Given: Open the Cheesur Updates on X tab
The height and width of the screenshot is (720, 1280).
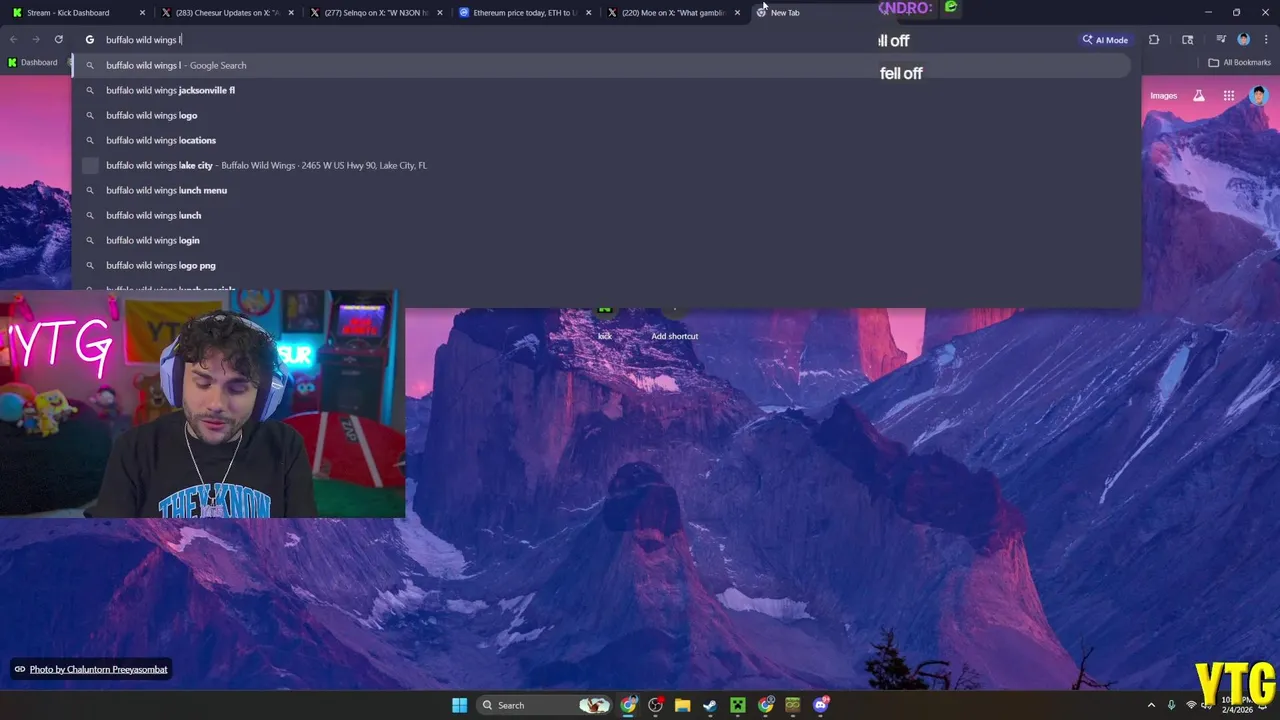Looking at the screenshot, I should click(x=227, y=13).
